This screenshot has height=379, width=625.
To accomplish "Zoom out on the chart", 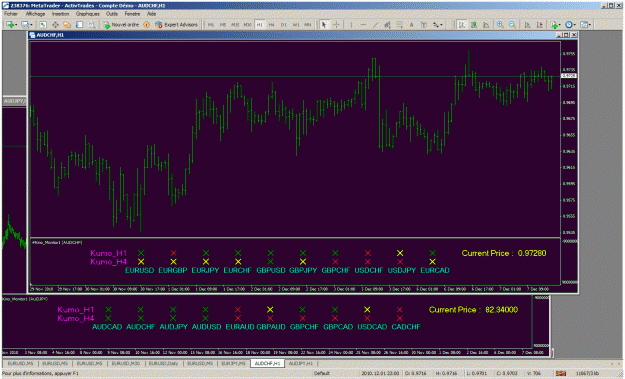I will tap(512, 25).
